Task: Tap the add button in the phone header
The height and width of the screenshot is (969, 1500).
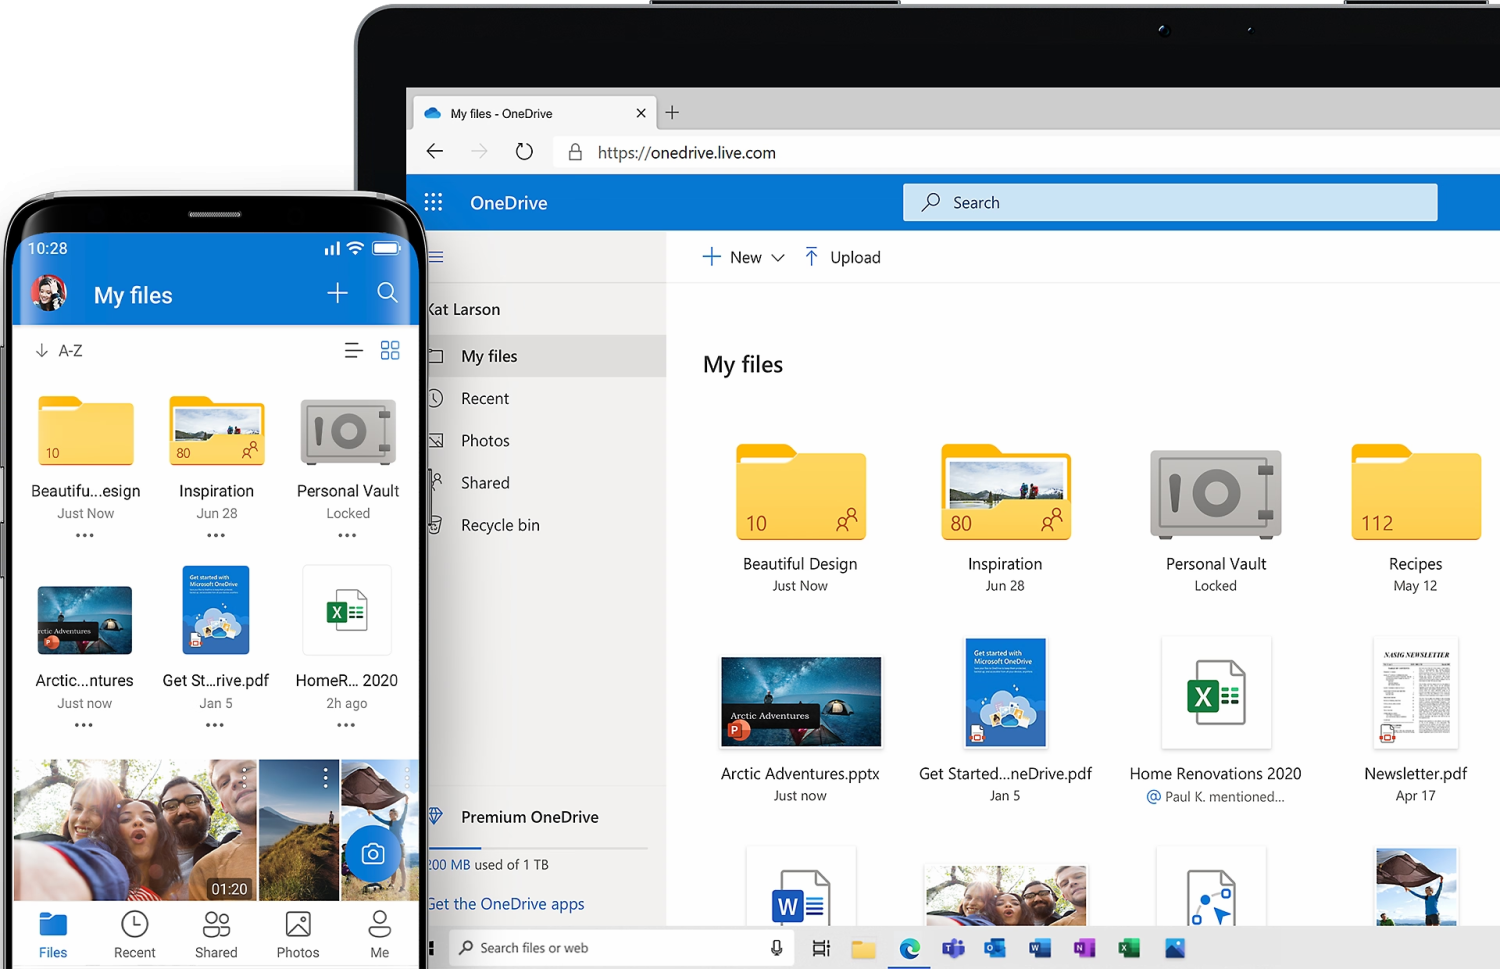Action: 337,293
